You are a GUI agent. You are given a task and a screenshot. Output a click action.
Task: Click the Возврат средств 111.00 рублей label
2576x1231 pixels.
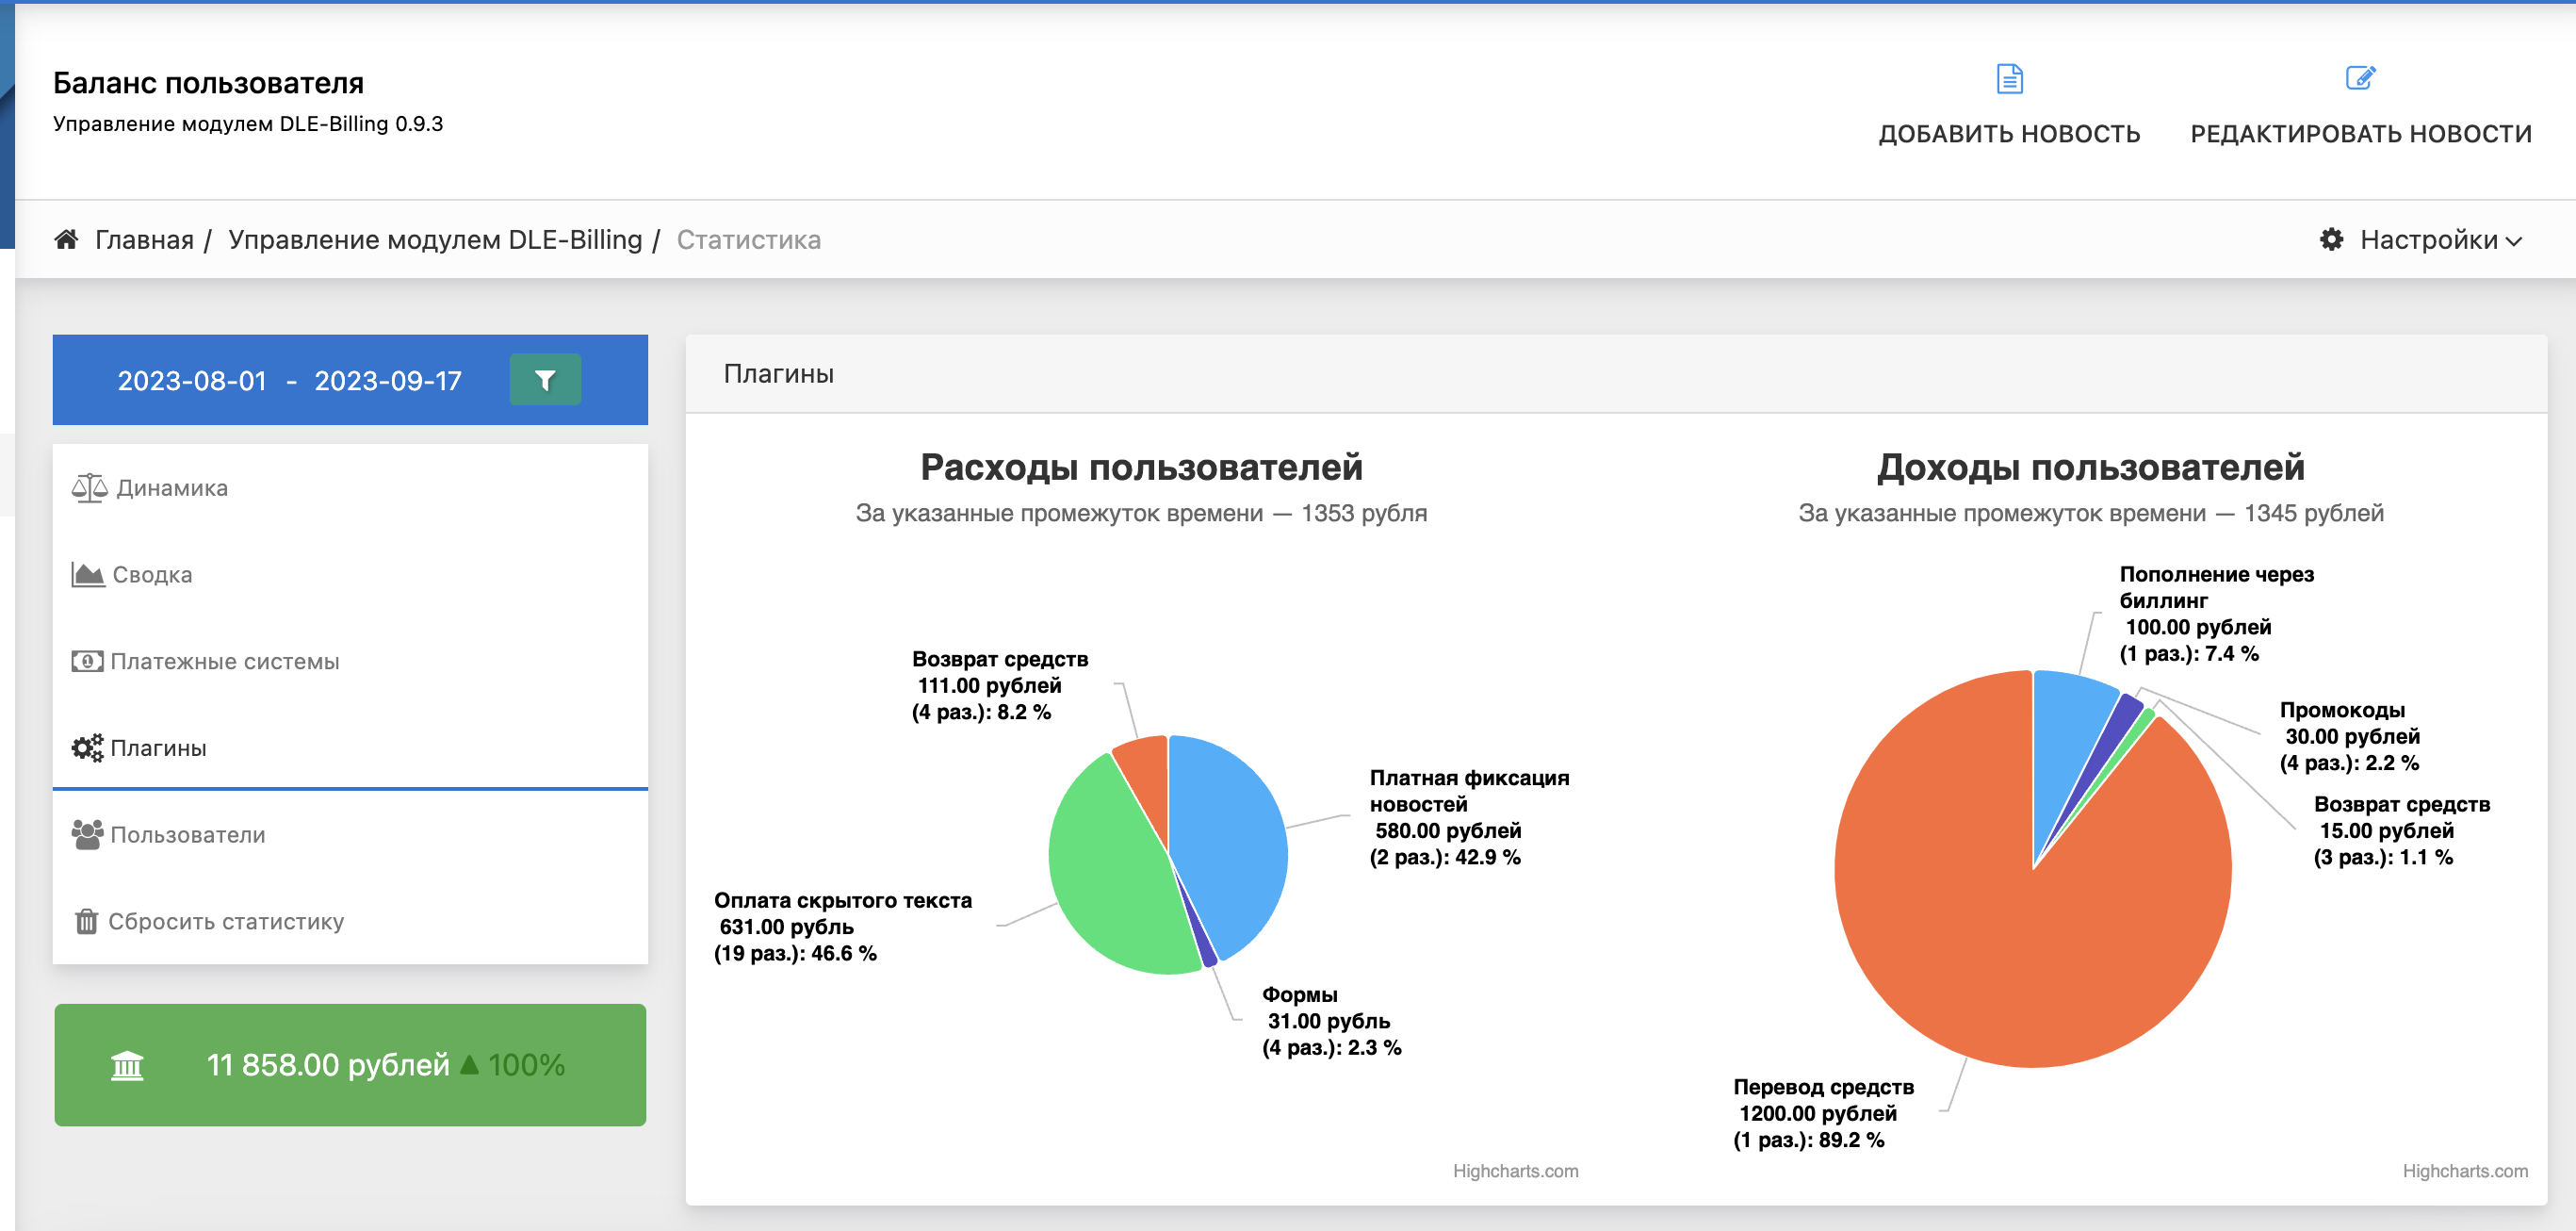pos(1000,685)
